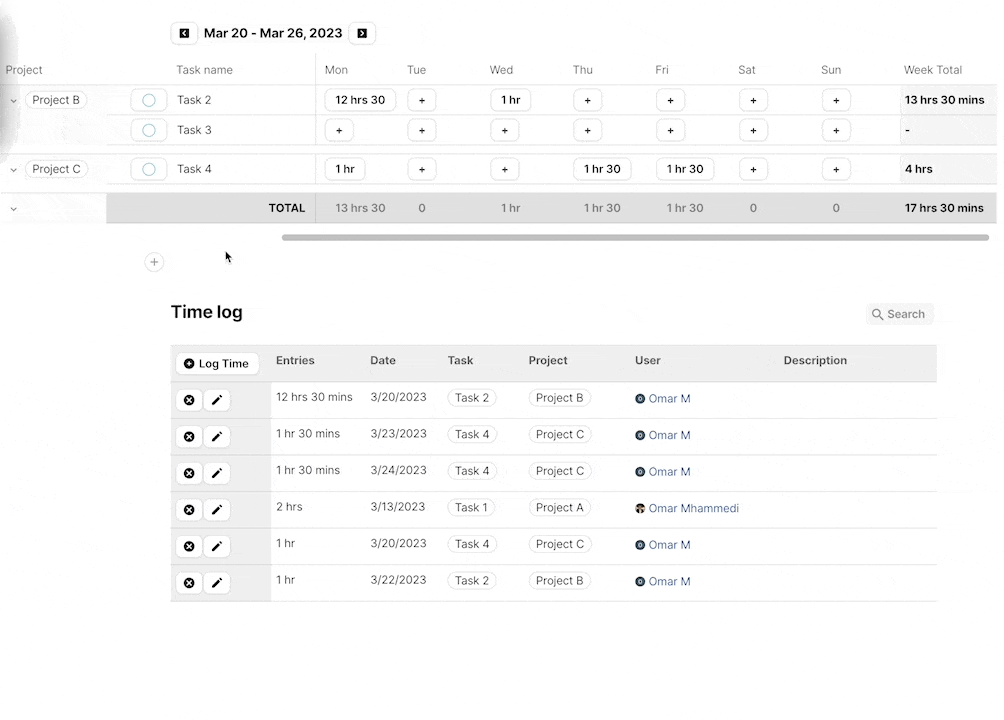Click the Time log Search field
The height and width of the screenshot is (720, 1004).
point(899,314)
